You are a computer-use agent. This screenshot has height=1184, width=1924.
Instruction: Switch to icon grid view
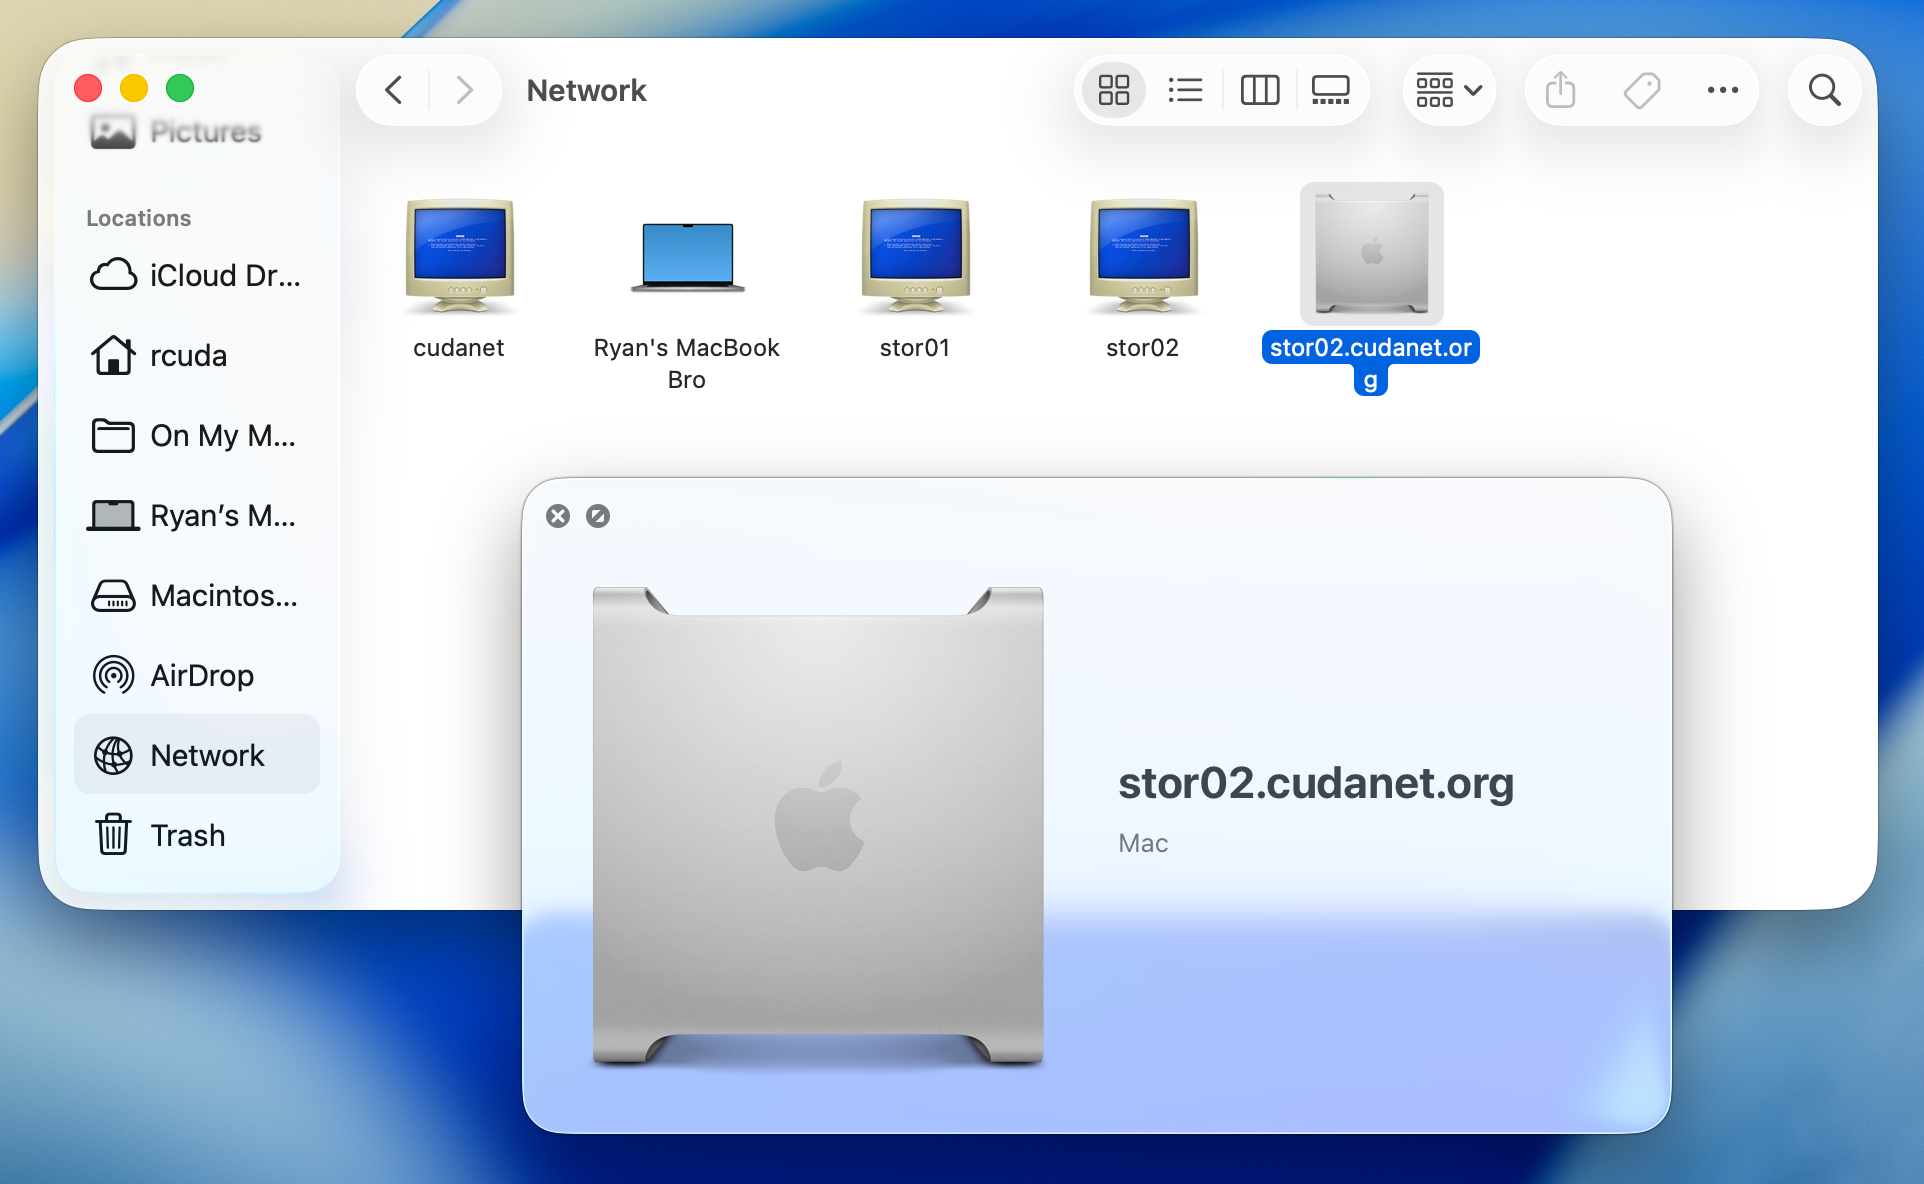(x=1113, y=90)
